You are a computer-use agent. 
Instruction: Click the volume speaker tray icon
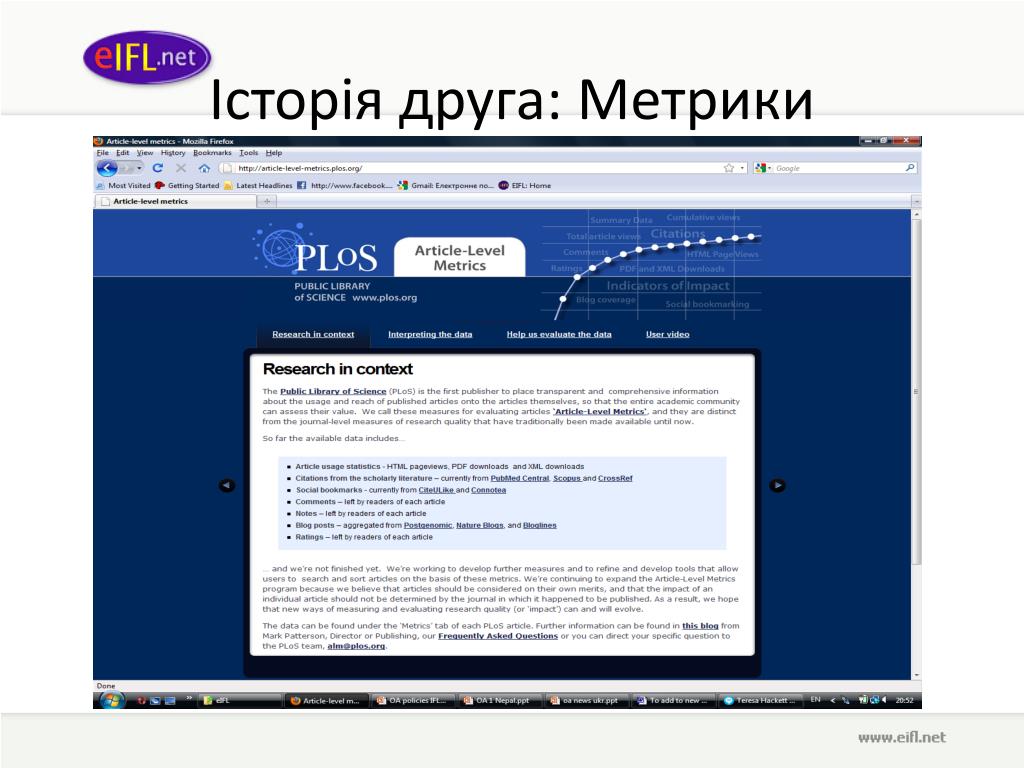884,699
